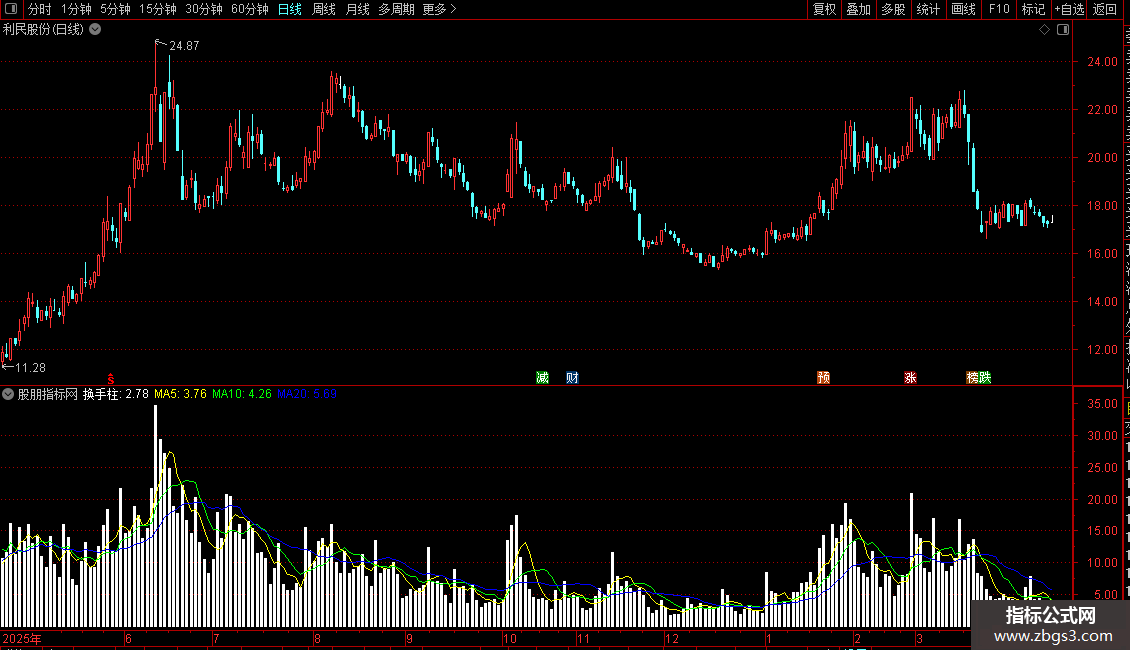Screen dimensions: 1130x650
Task: Open the 榜 ranking list marker
Action: tap(972, 378)
